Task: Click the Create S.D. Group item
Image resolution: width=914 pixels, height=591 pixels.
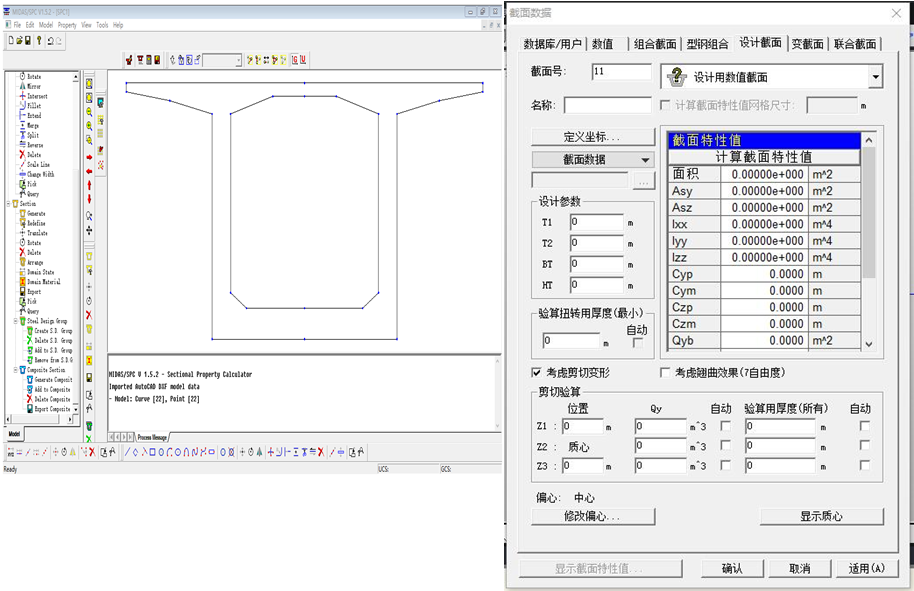Action: [x=53, y=331]
